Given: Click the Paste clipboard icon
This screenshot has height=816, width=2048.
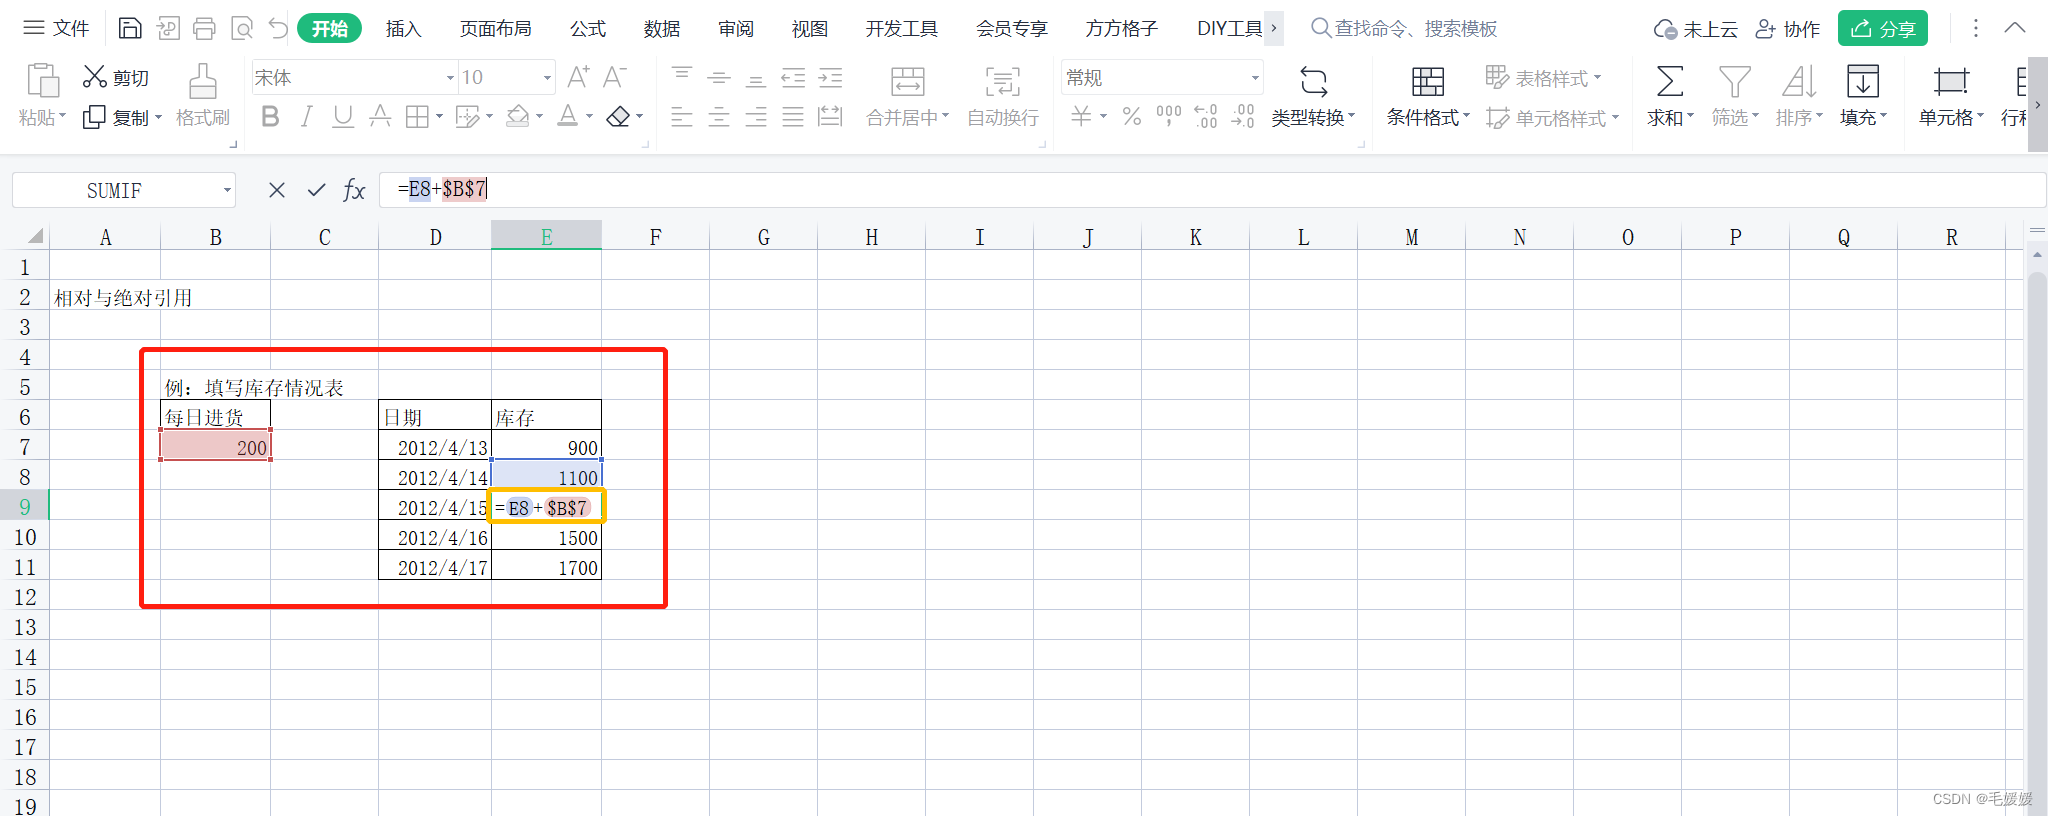Looking at the screenshot, I should pos(42,81).
